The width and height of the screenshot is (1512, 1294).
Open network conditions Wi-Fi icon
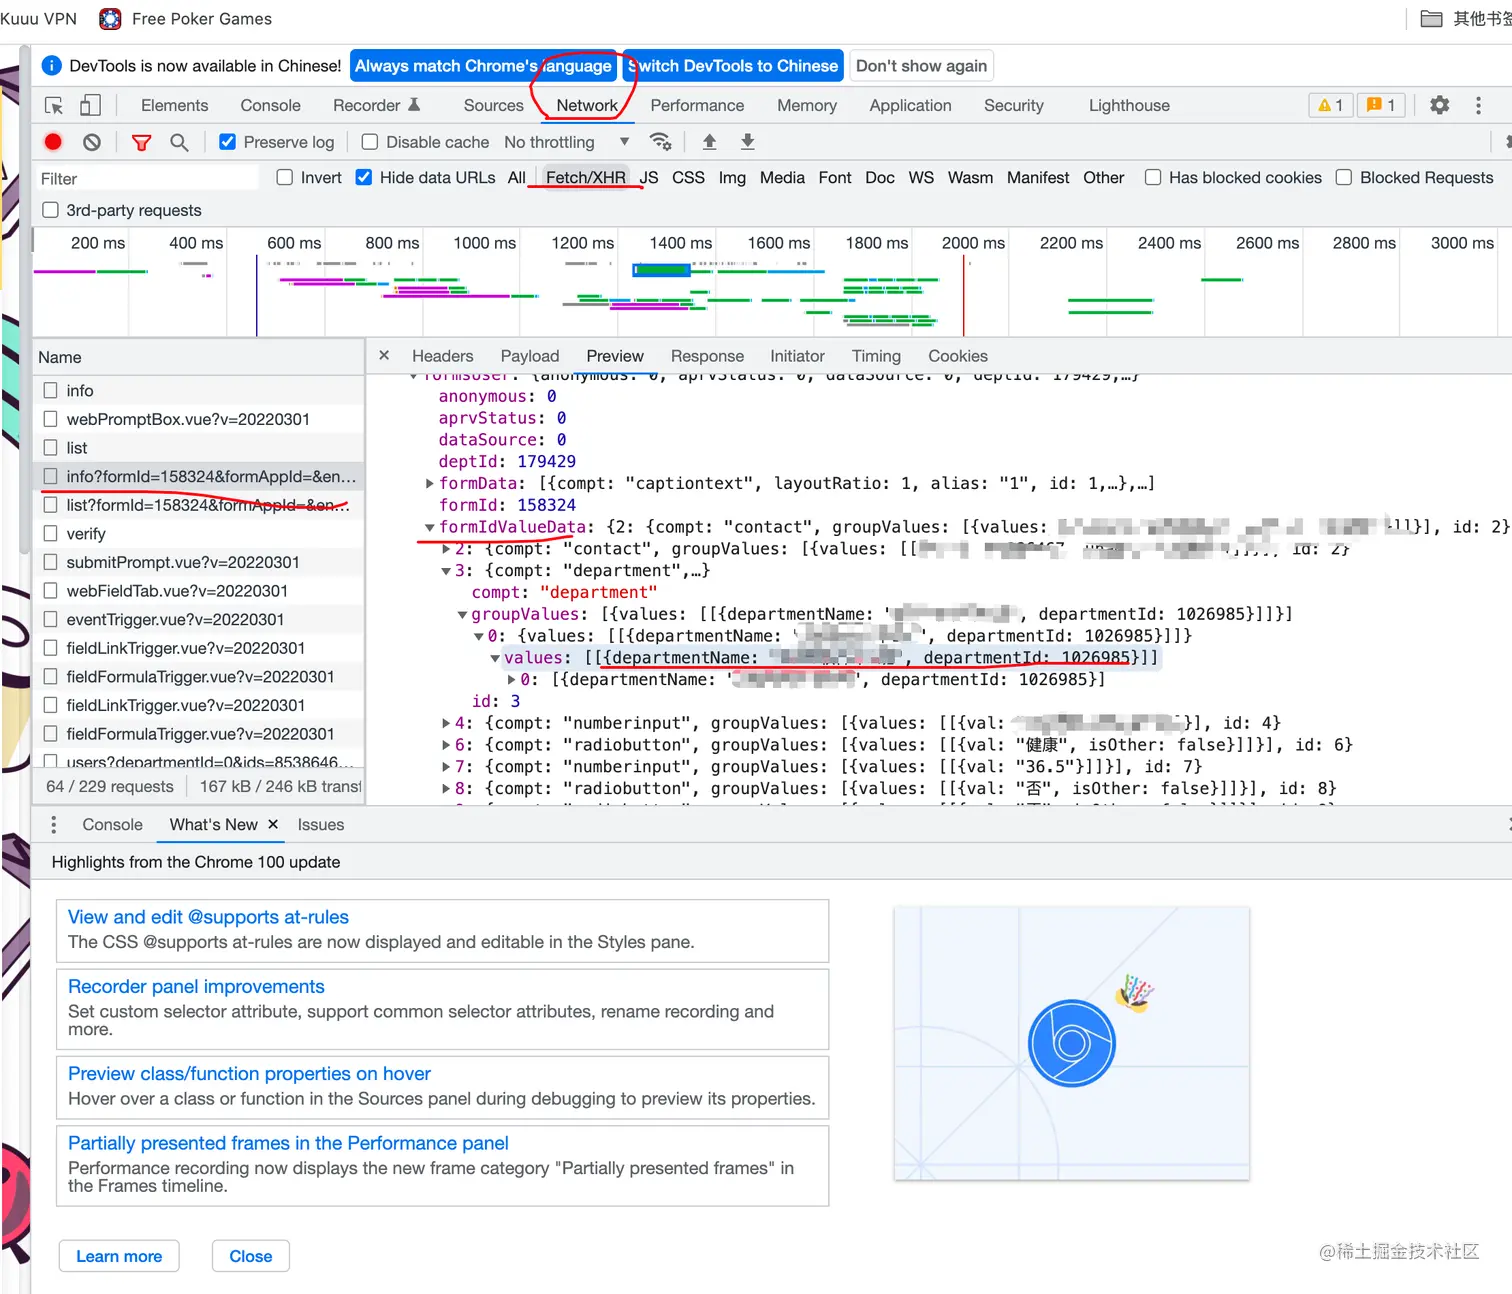point(660,141)
